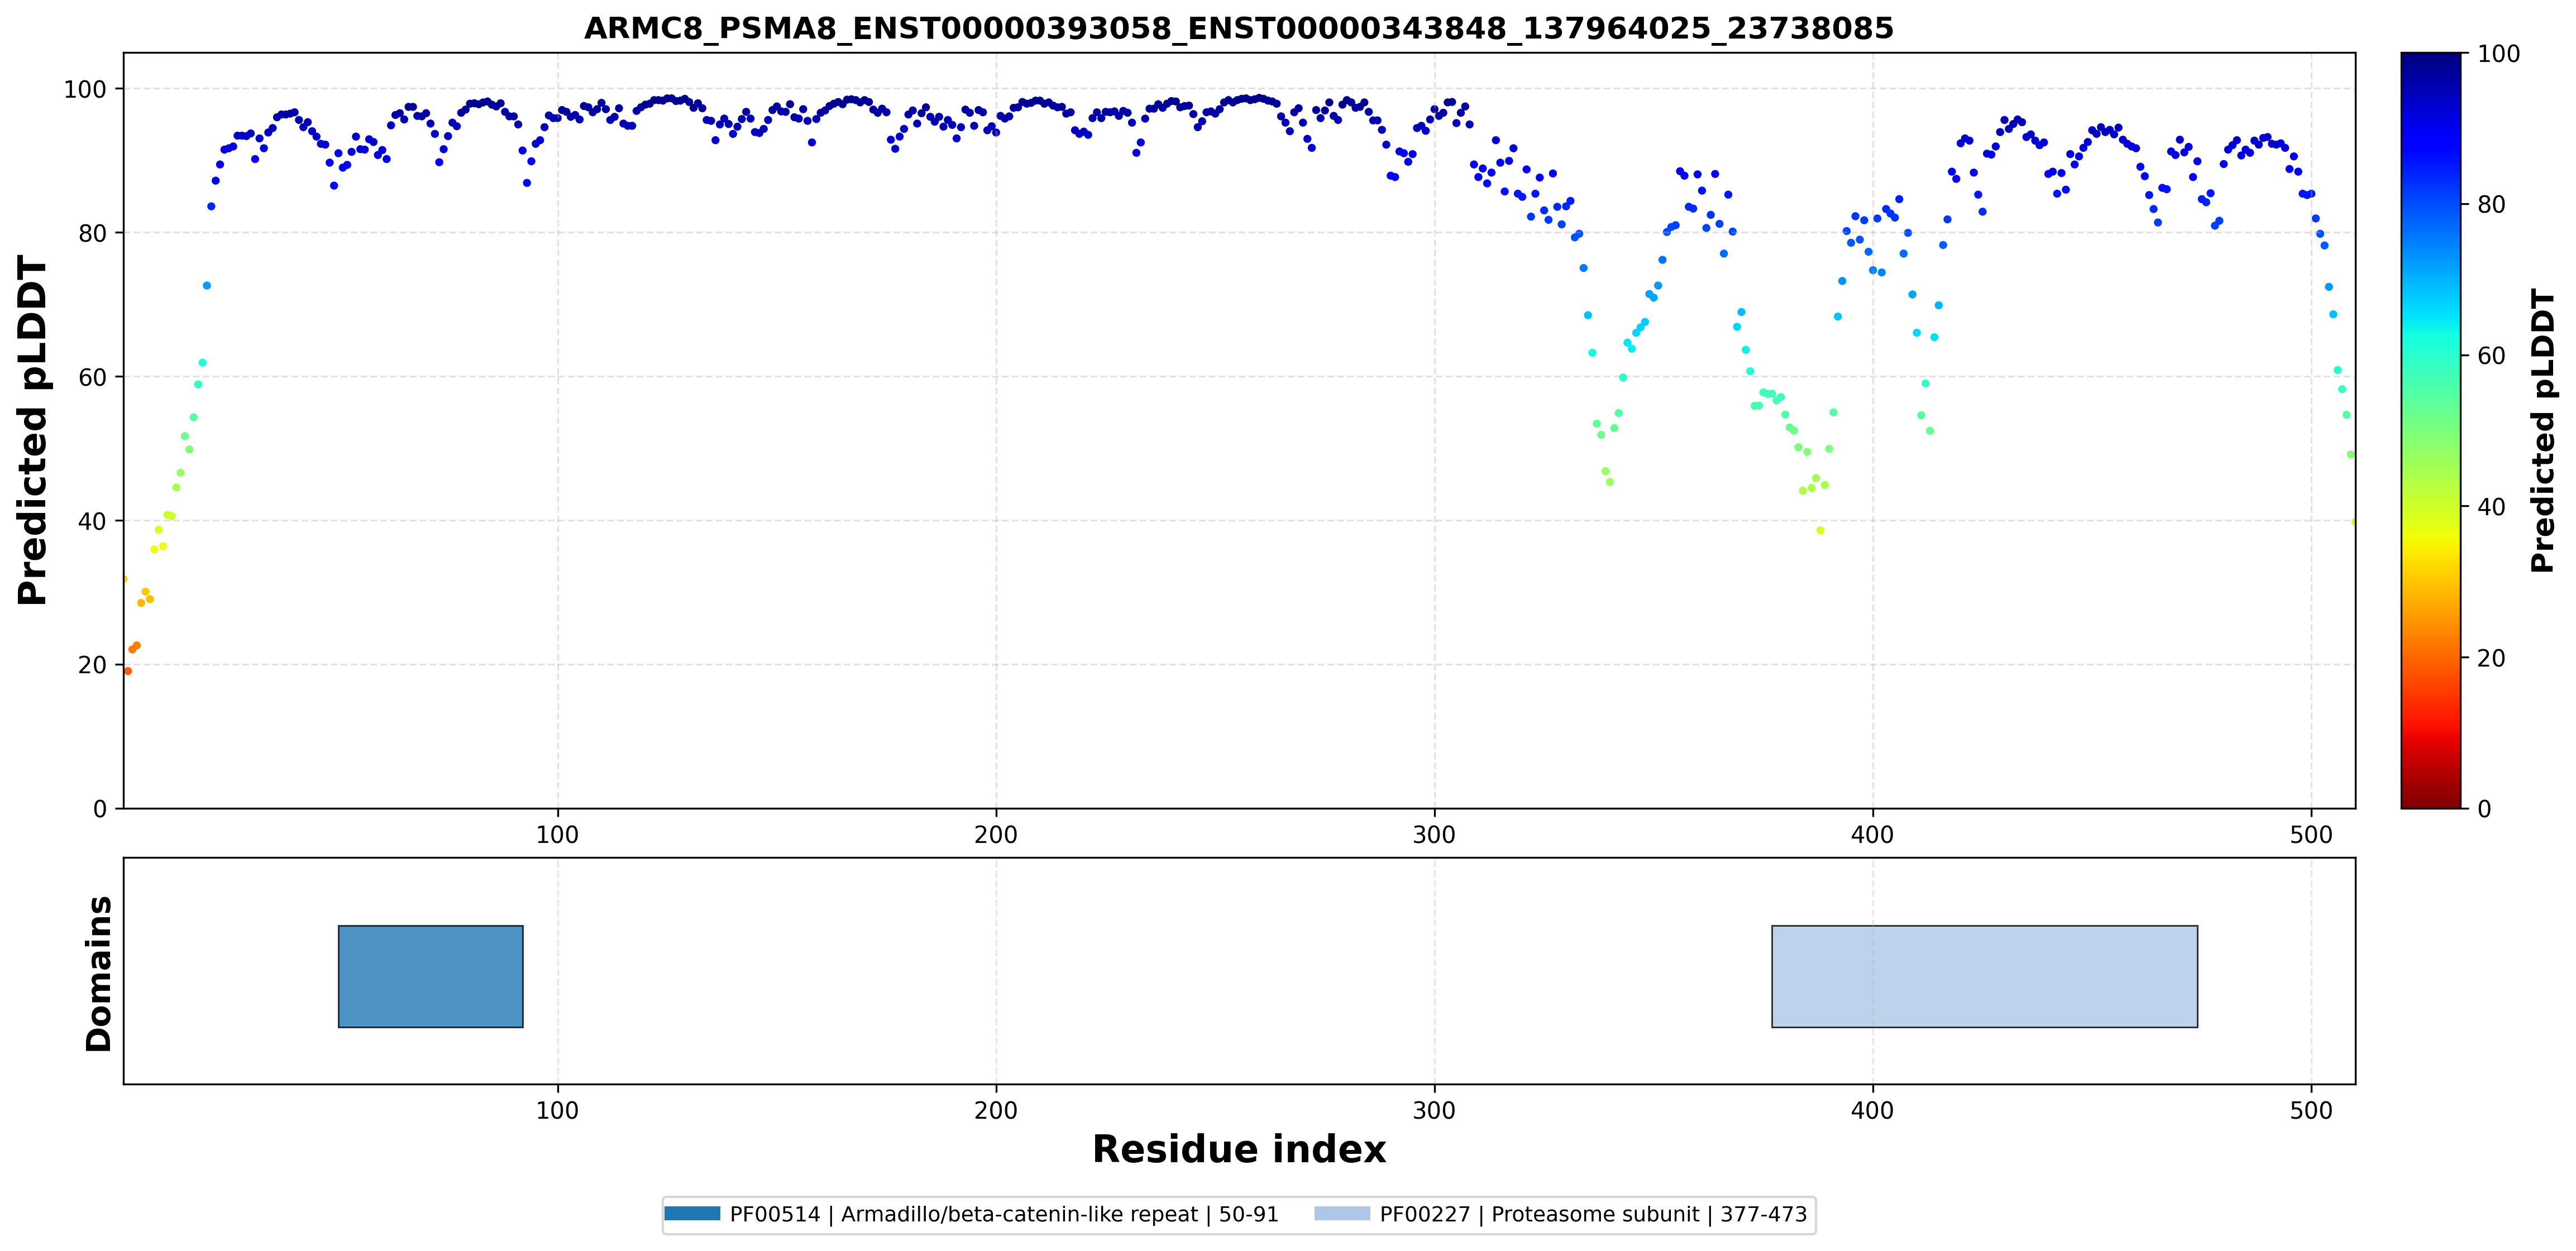Click the colorbar tick label 60
Image resolution: width=2576 pixels, height=1251 pixels.
pyautogui.click(x=2491, y=356)
